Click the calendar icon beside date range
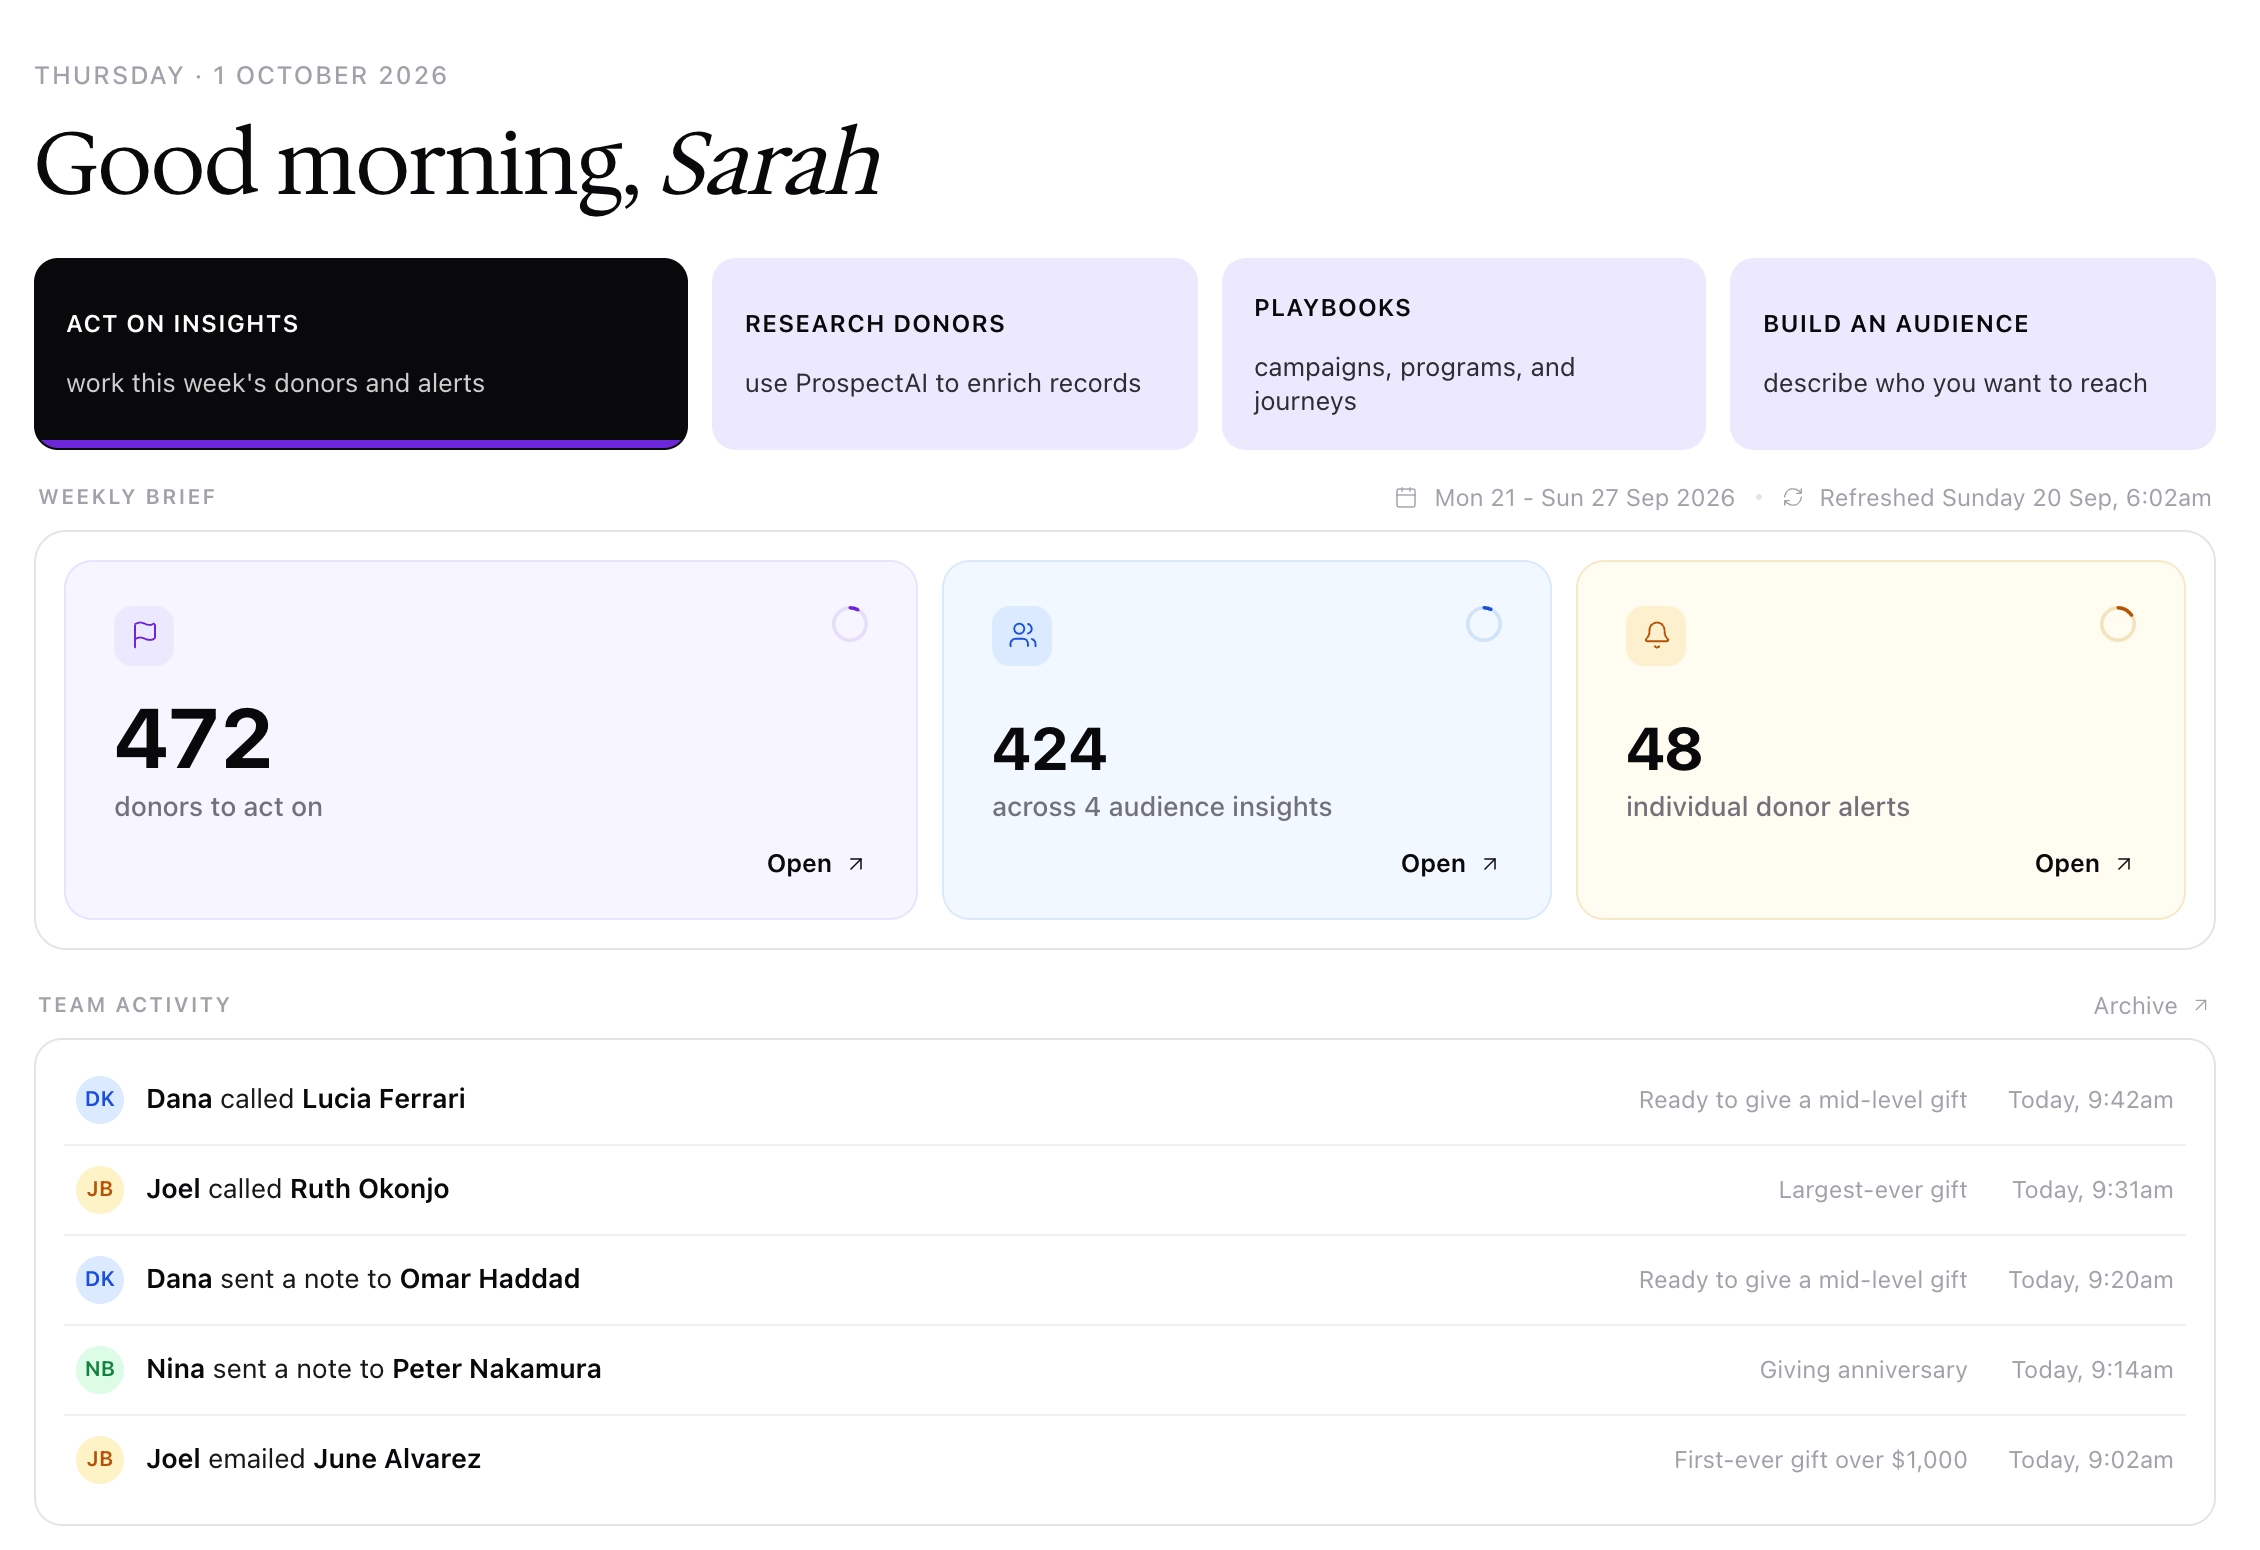Image resolution: width=2260 pixels, height=1550 pixels. click(x=1406, y=497)
